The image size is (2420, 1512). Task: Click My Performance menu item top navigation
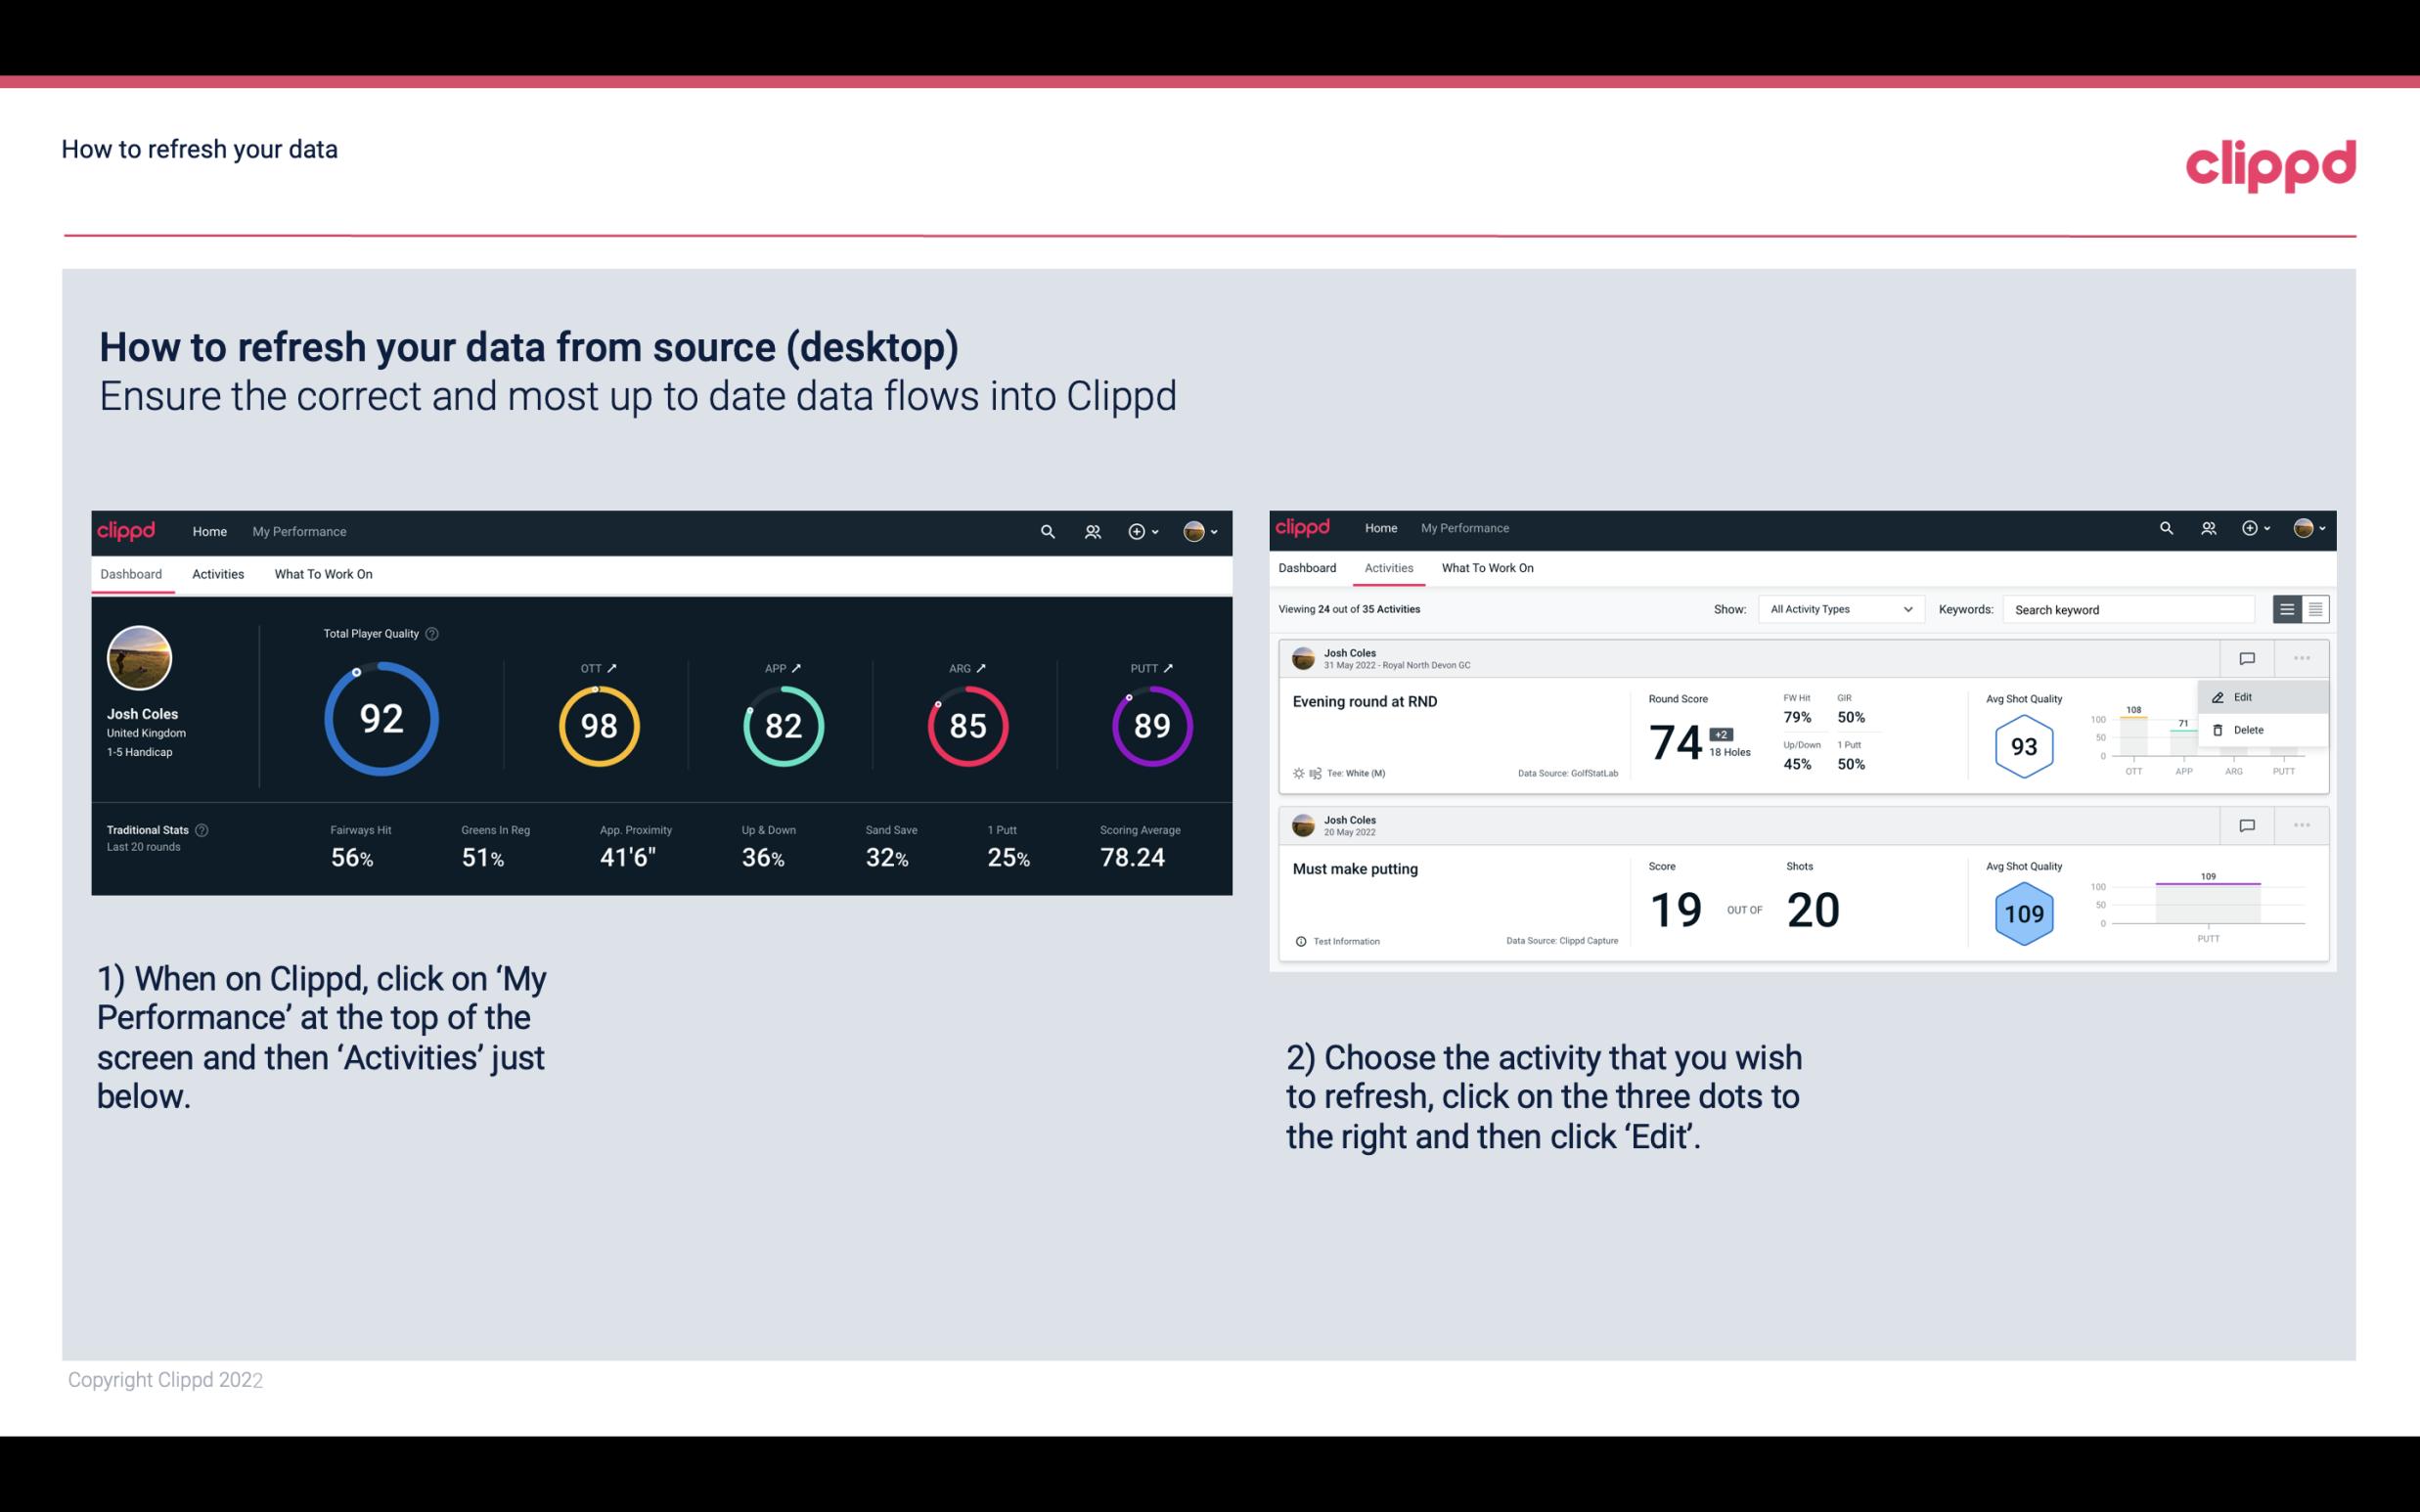click(x=298, y=531)
